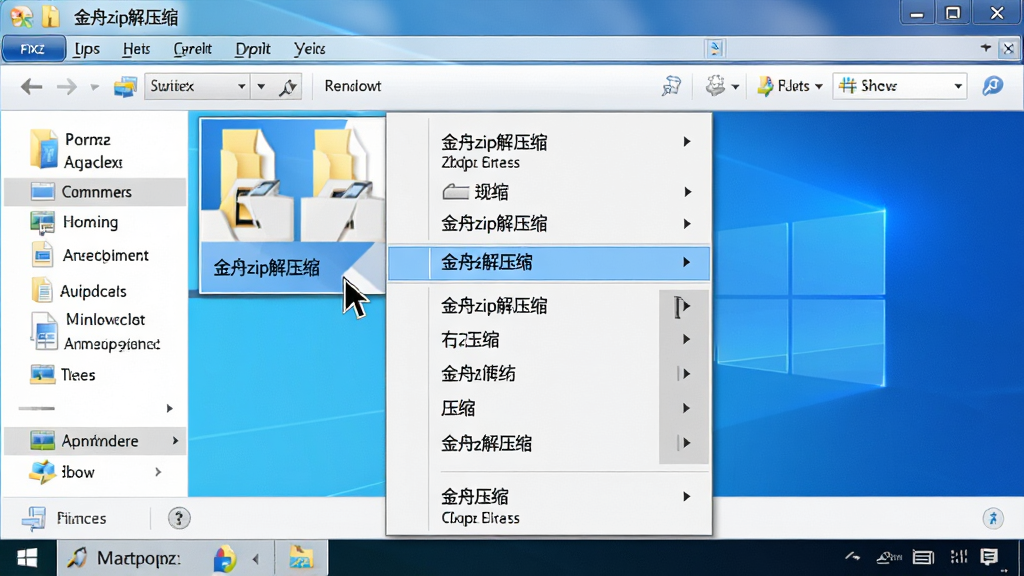Show hidden tray icons arrow

852,557
